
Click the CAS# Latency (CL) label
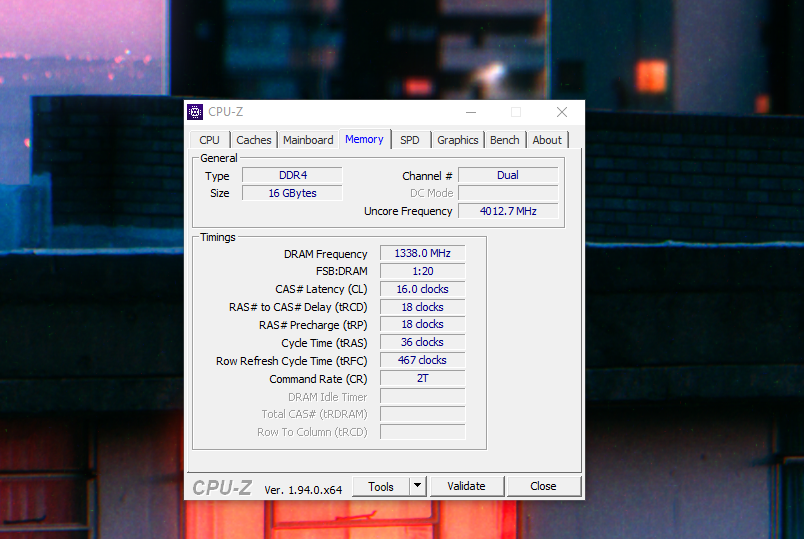pos(321,289)
